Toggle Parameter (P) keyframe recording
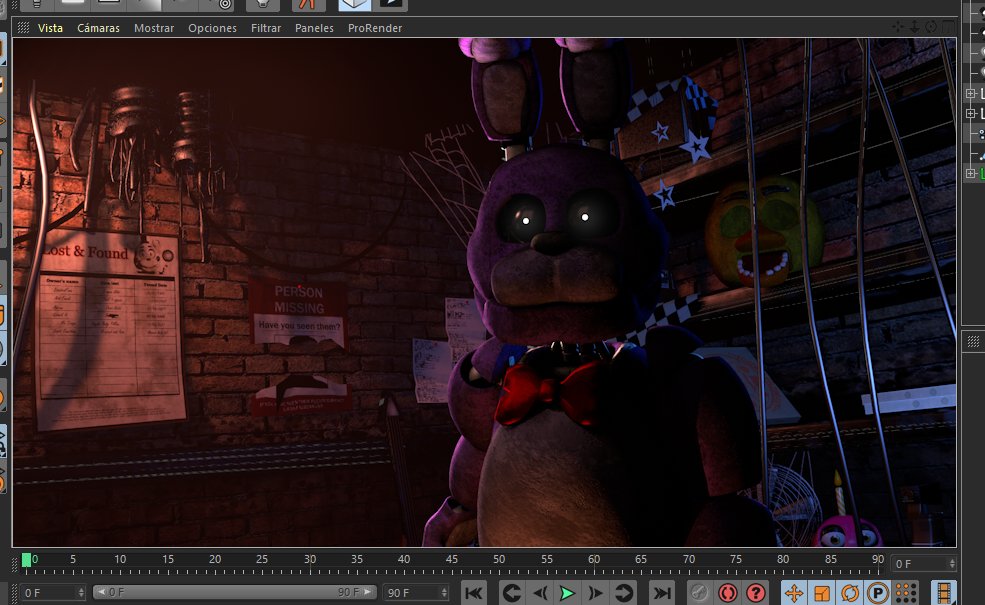The image size is (985, 605). (878, 592)
